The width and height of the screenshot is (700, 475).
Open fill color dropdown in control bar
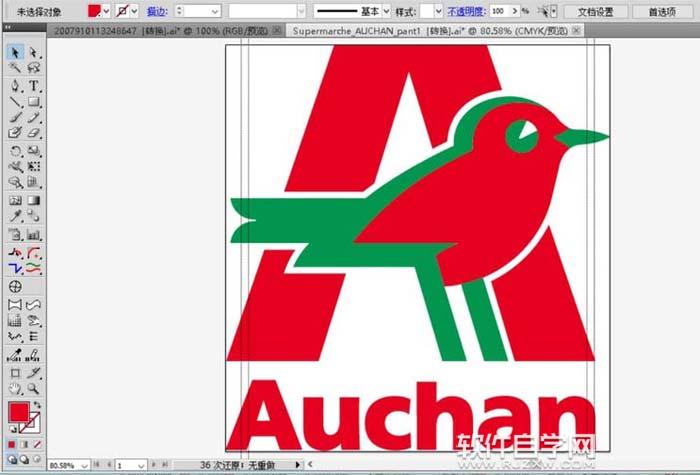click(106, 11)
